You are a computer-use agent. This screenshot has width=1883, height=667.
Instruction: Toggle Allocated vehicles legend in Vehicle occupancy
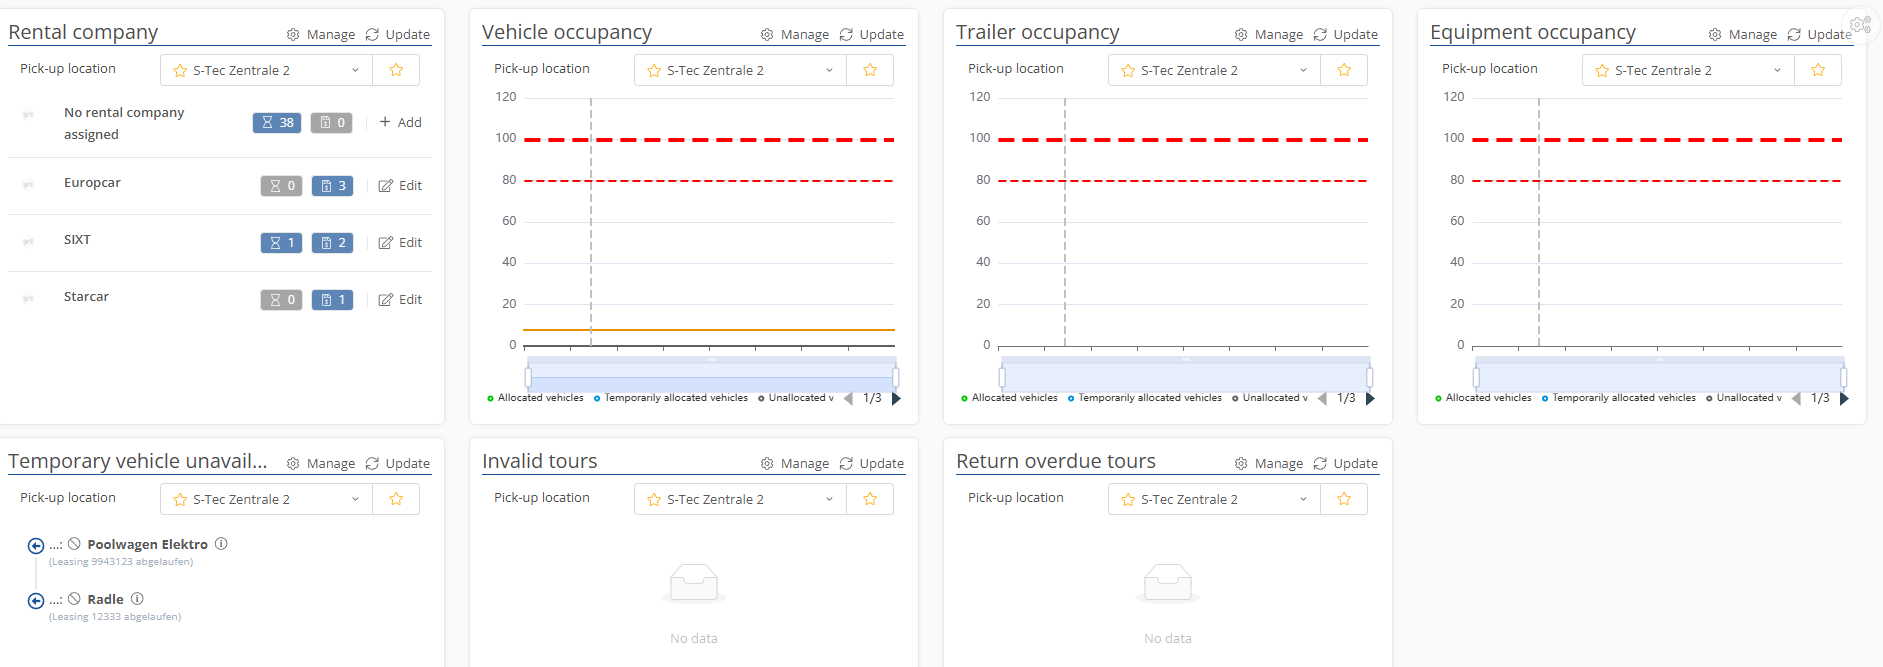point(535,398)
